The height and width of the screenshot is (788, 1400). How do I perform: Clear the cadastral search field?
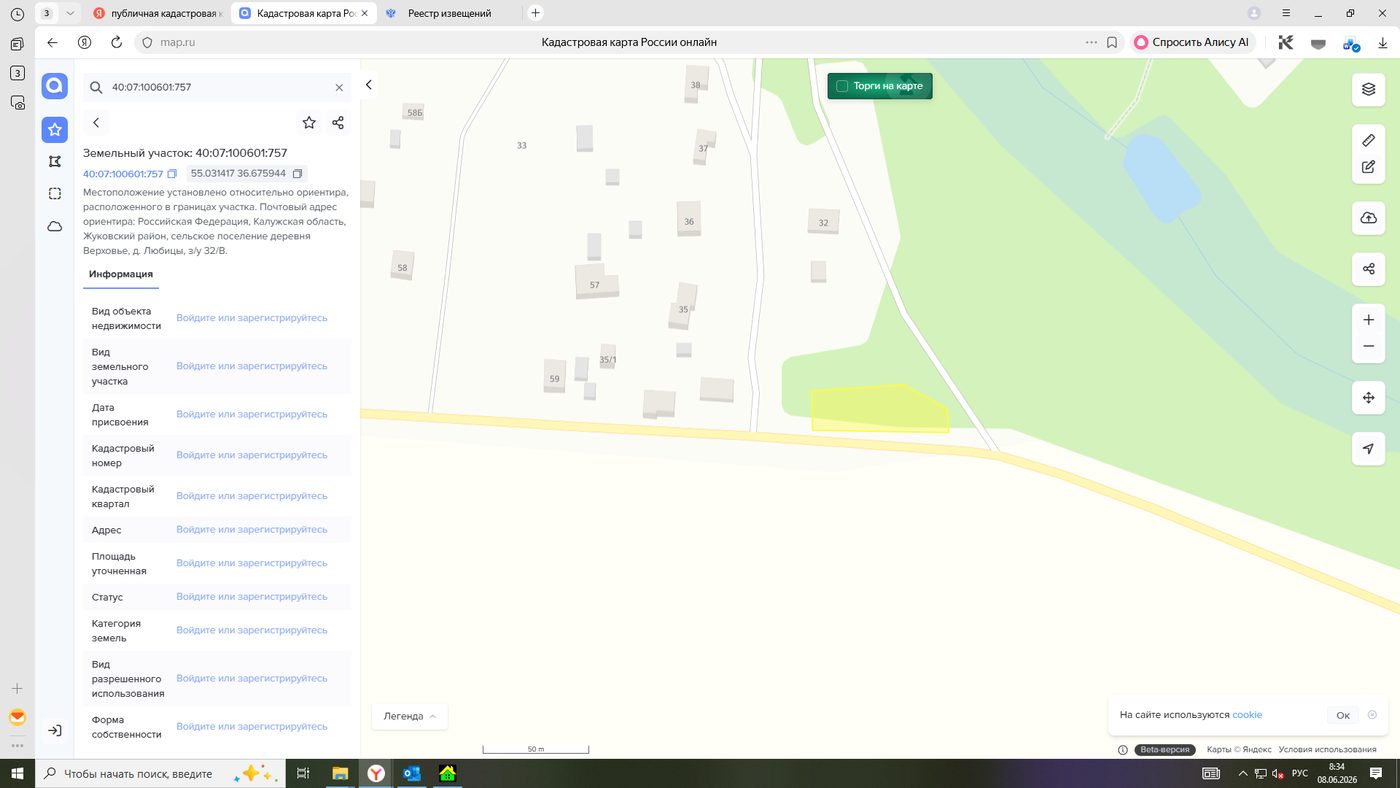point(339,88)
